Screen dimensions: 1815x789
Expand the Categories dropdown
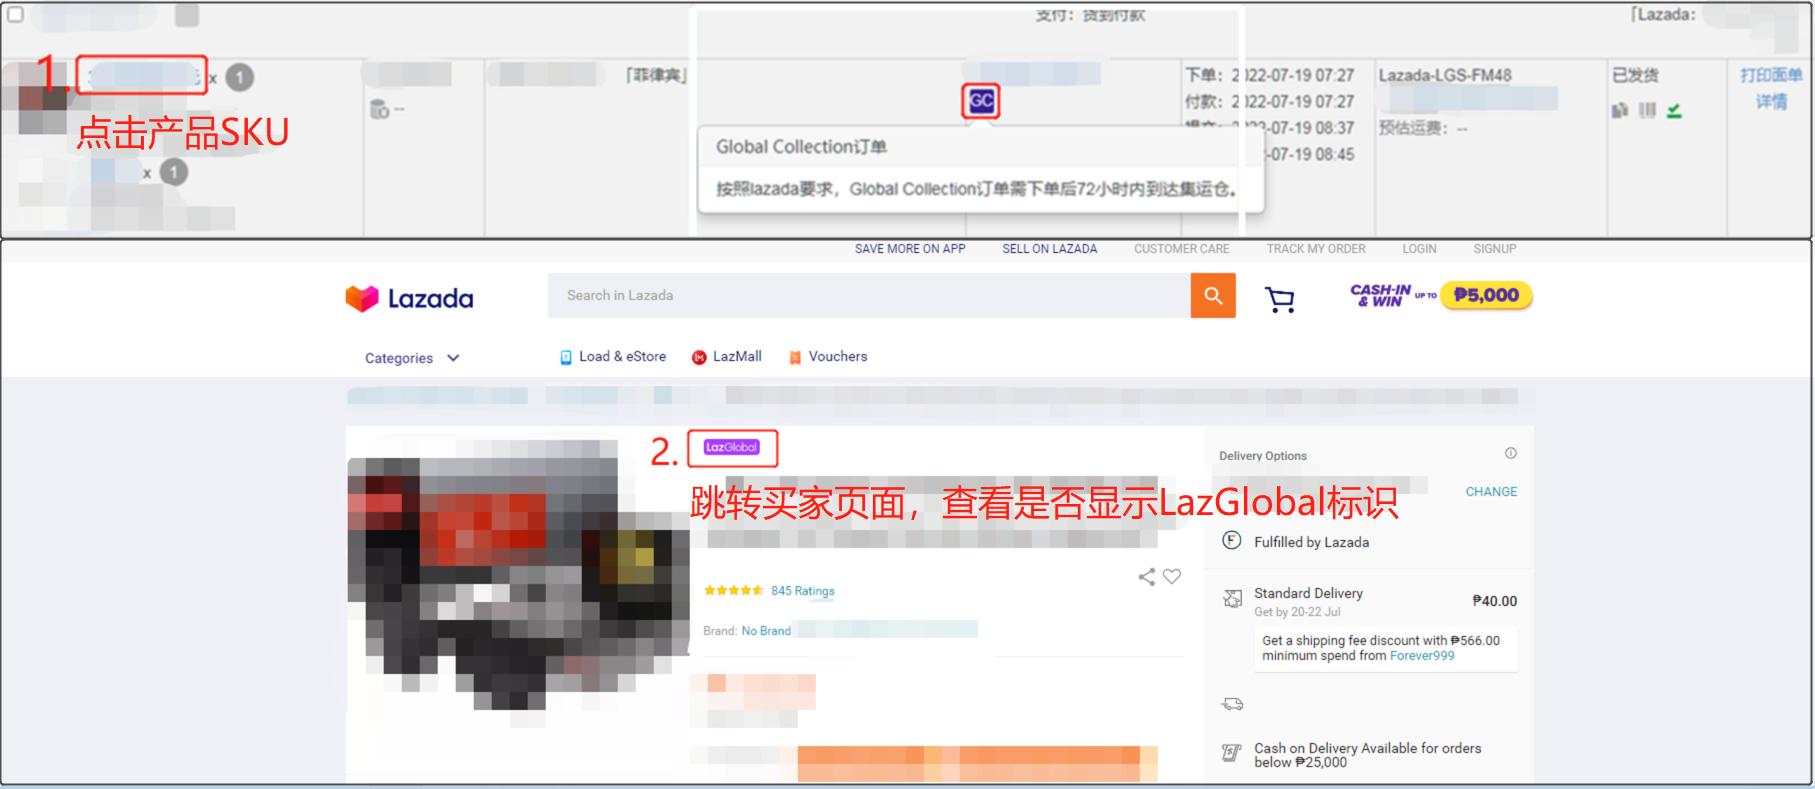[x=411, y=358]
